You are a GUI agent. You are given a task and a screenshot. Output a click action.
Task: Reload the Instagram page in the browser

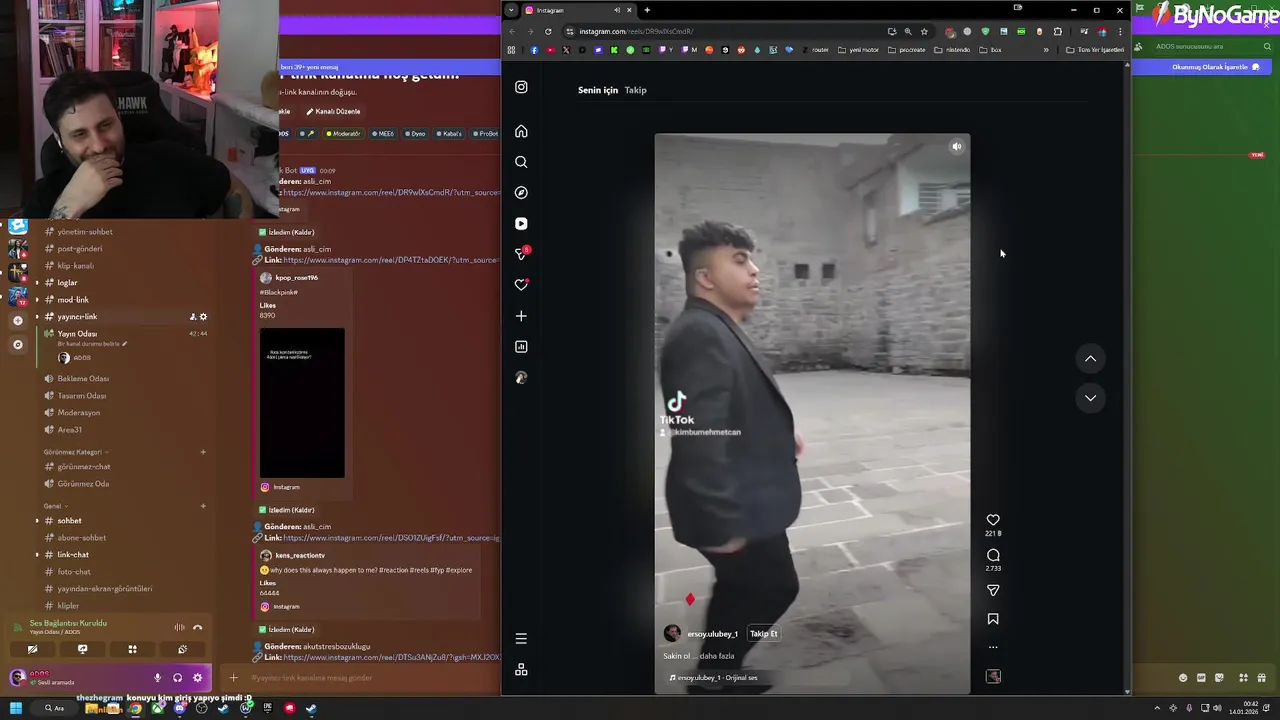click(x=548, y=31)
